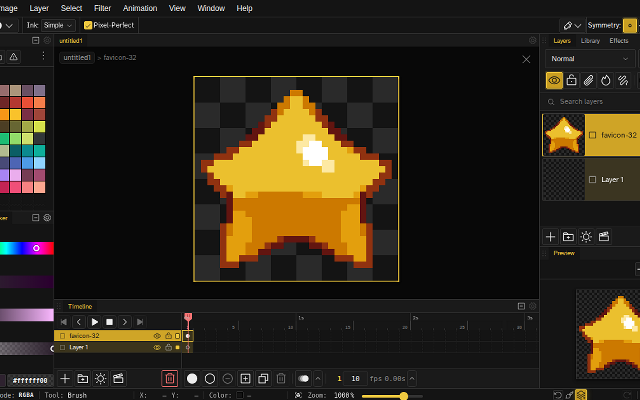
Task: Lock Layer 1 in the timeline
Action: pos(168,348)
